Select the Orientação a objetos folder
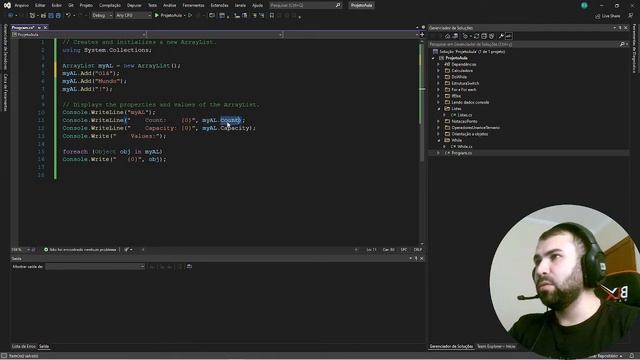The width and height of the screenshot is (640, 360). pos(469,134)
